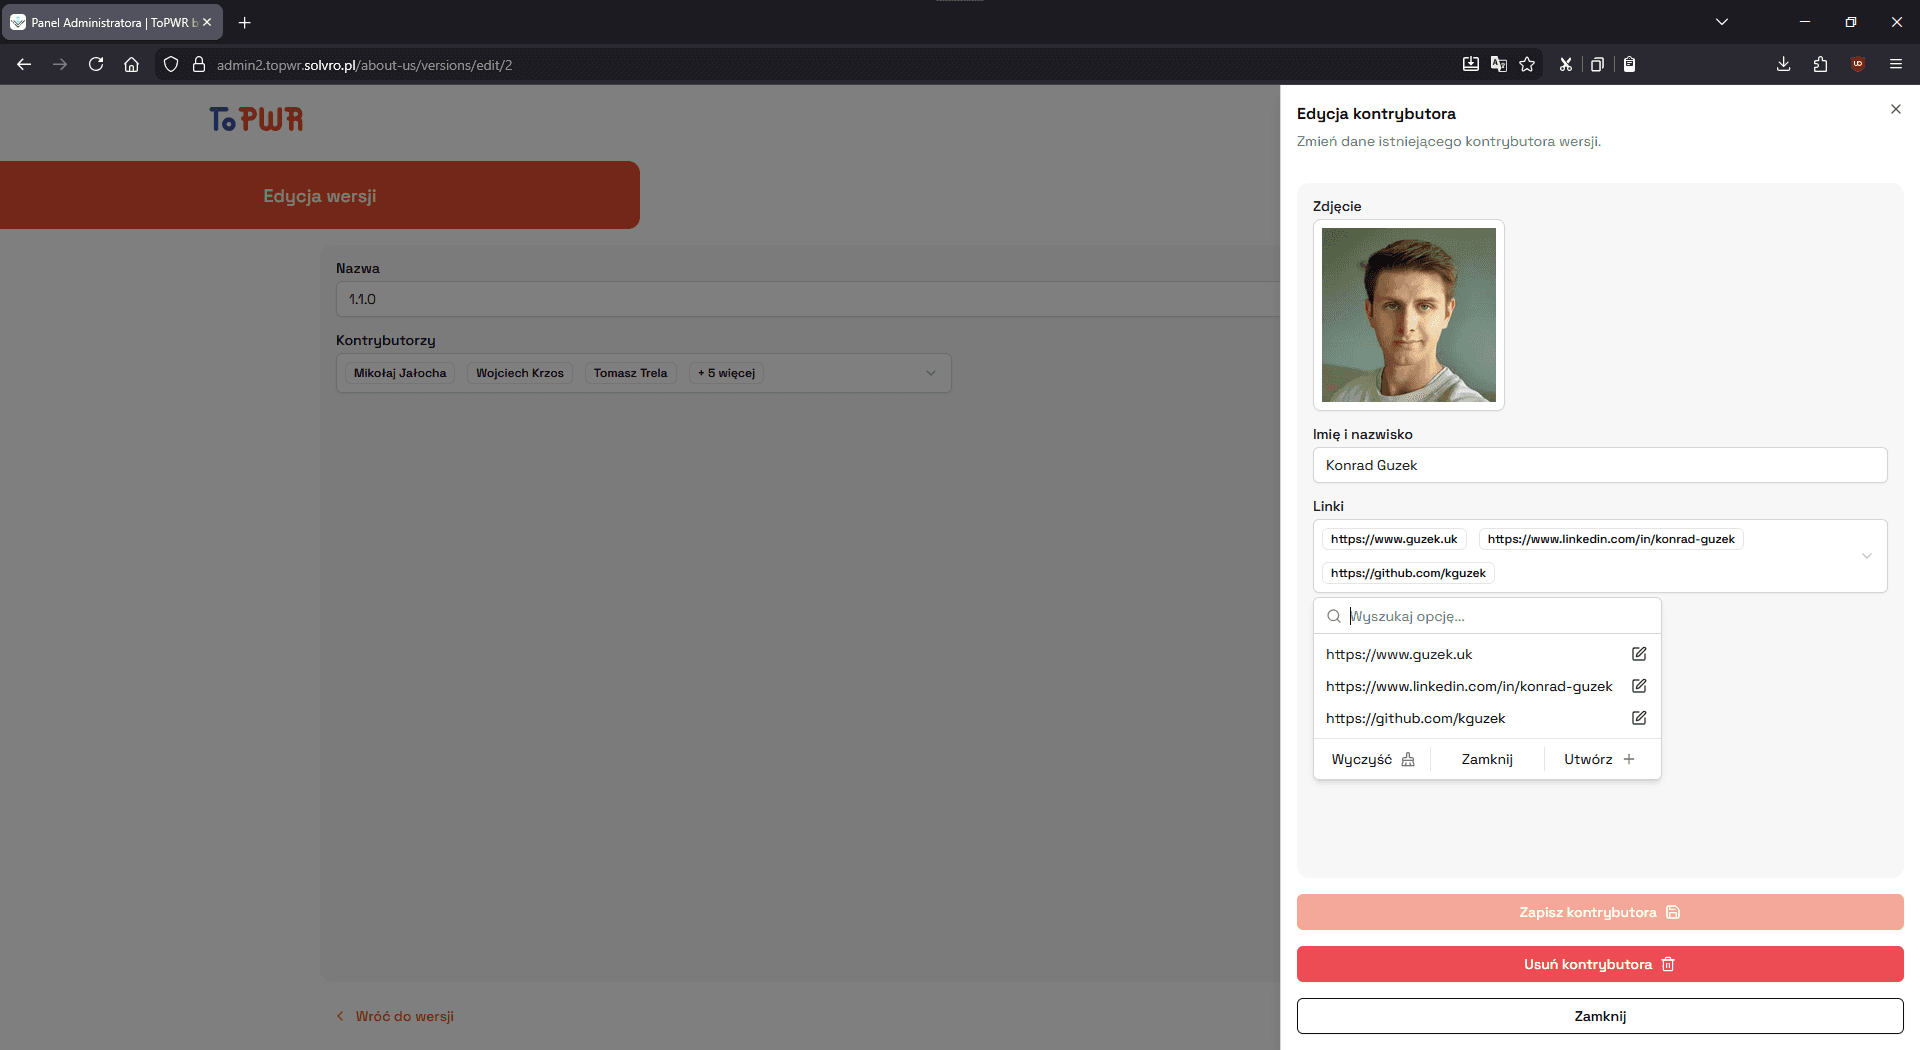Click the ToPWR logo in the header
This screenshot has height=1050, width=1920.
(x=256, y=119)
